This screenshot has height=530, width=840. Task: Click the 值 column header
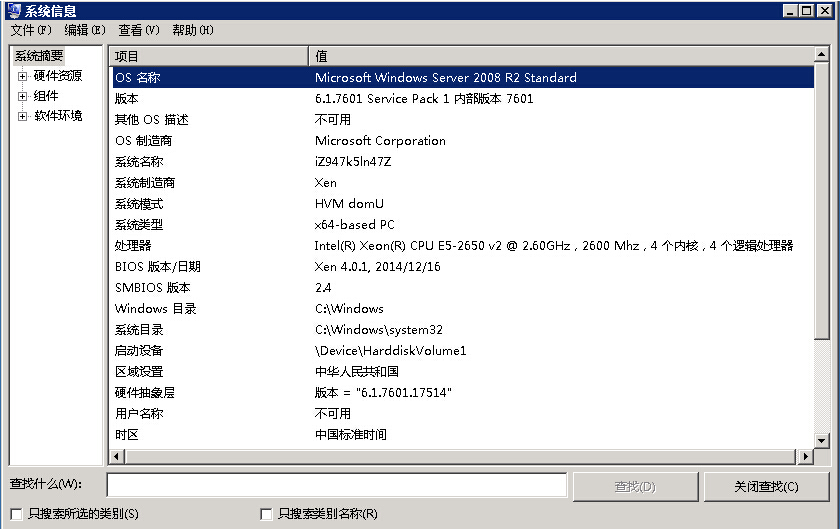coord(561,56)
